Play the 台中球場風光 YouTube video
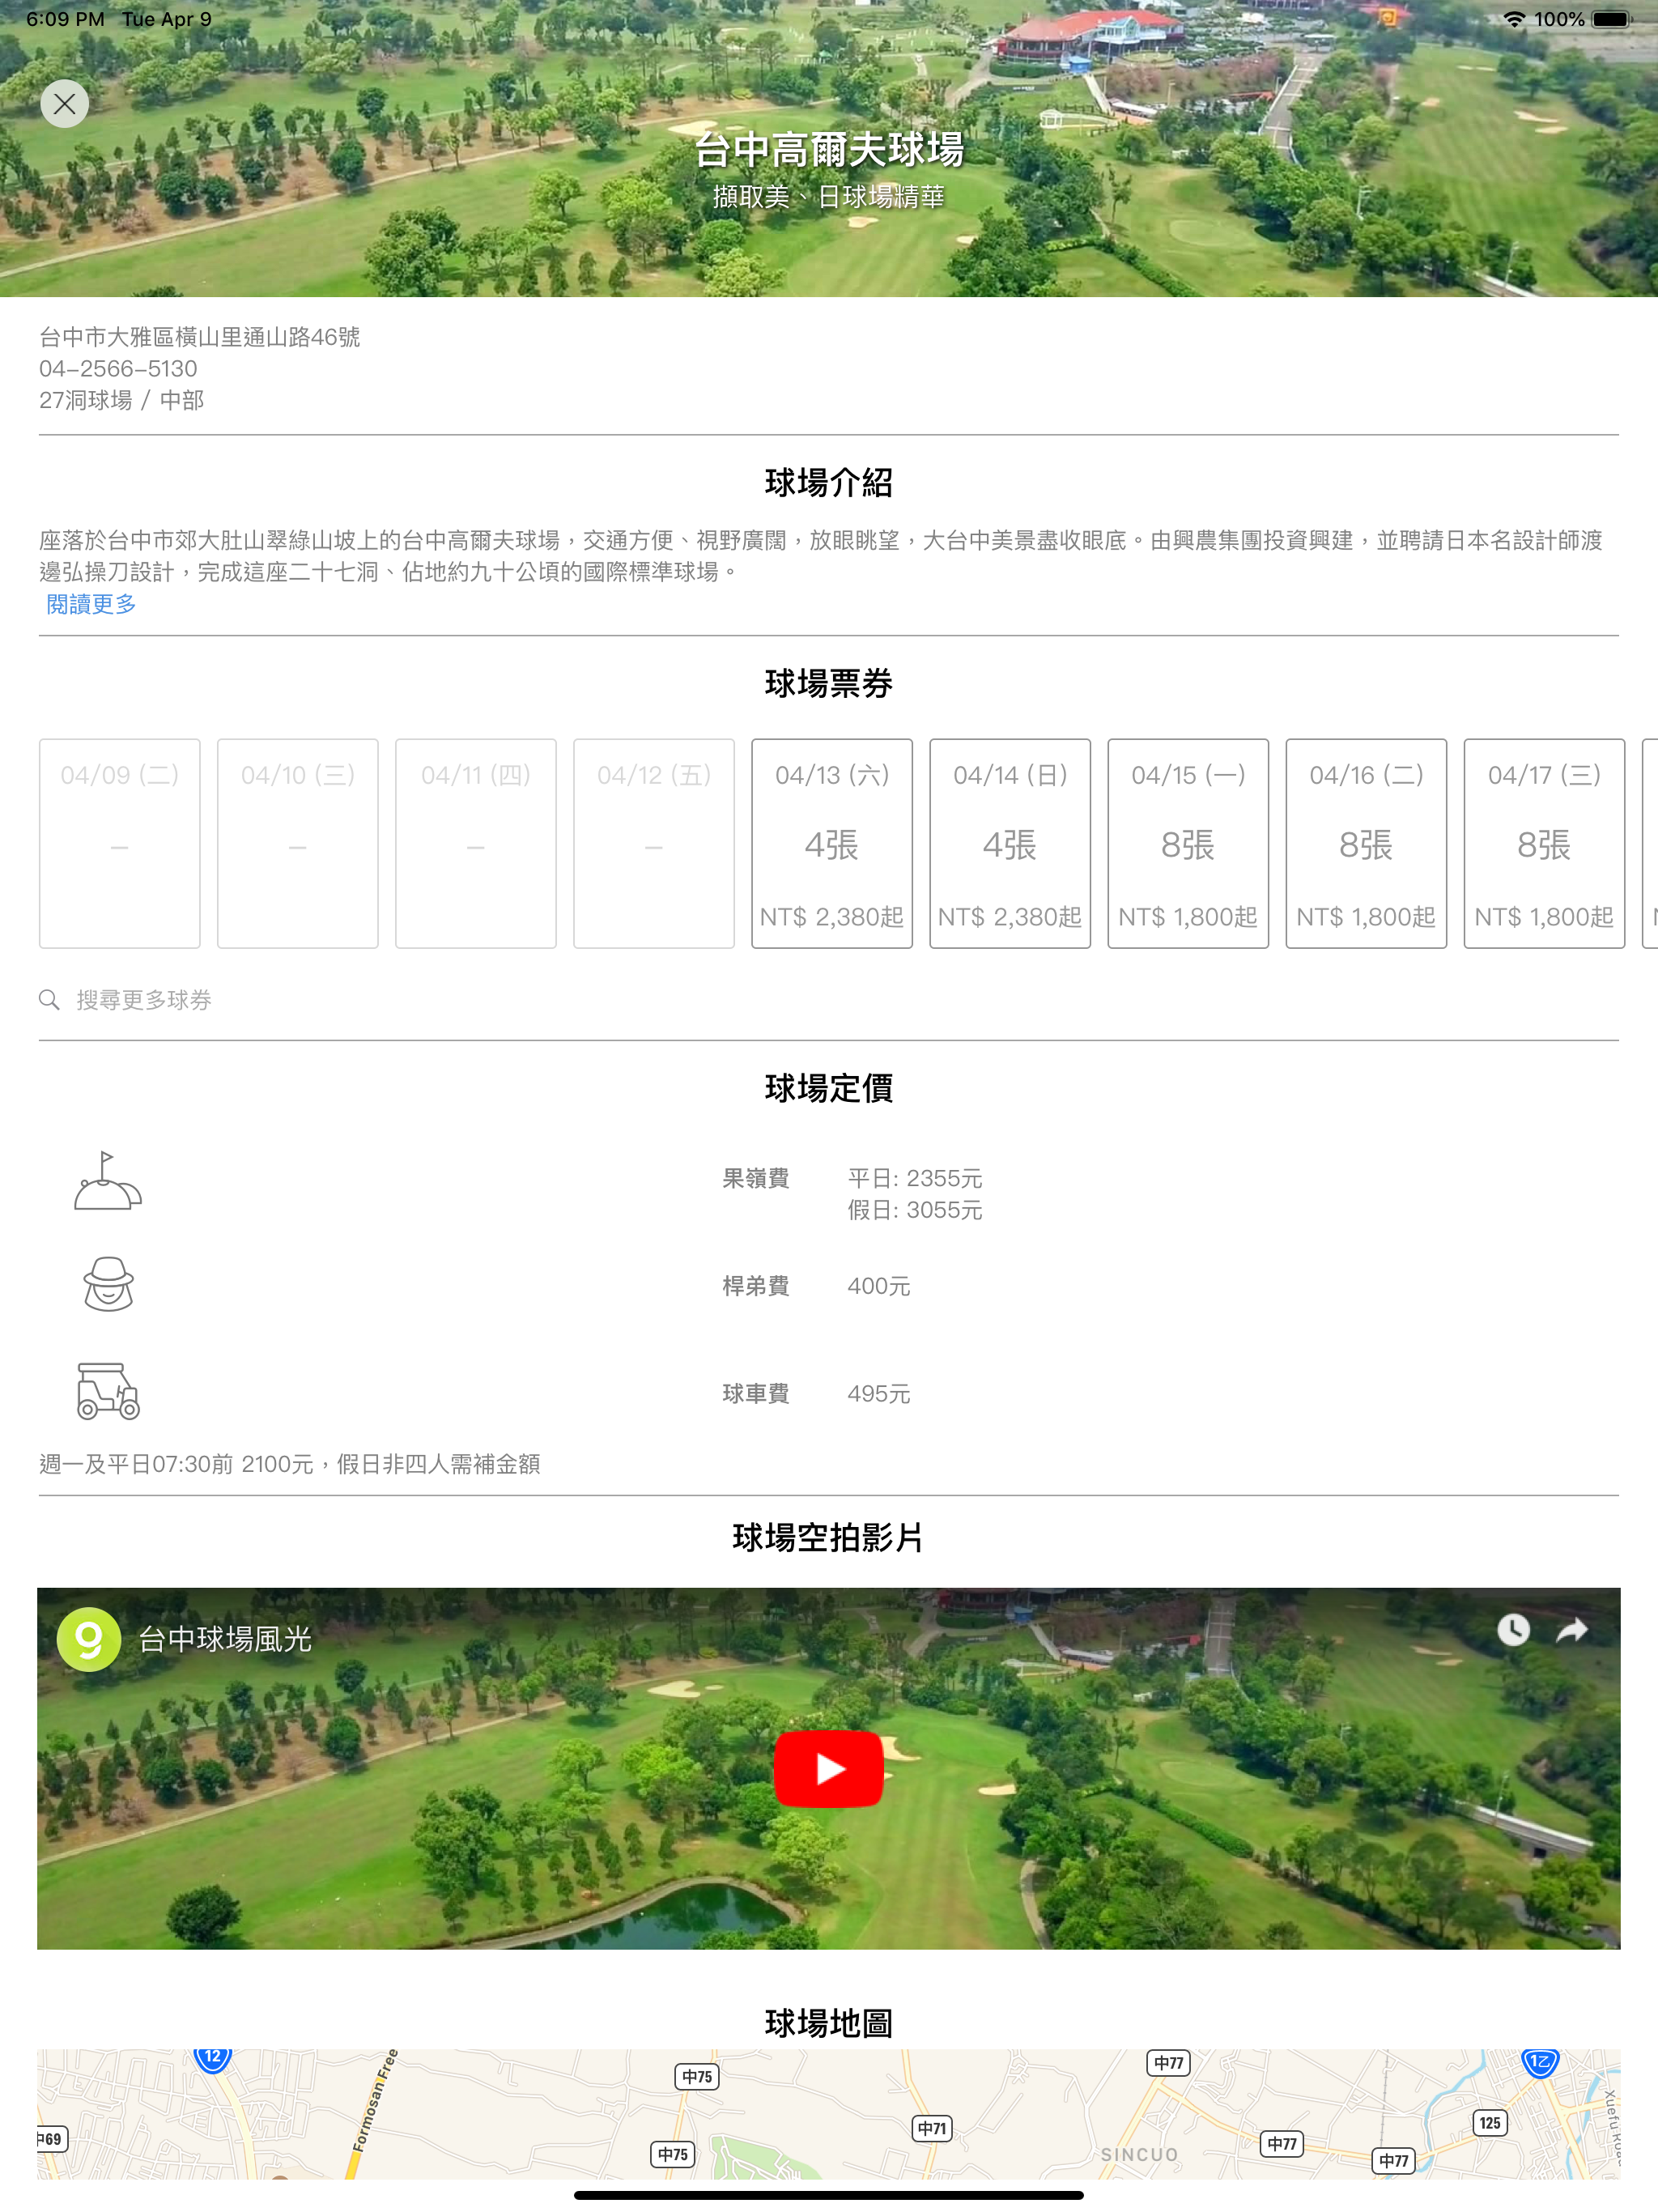The image size is (1658, 2212). [x=828, y=1768]
